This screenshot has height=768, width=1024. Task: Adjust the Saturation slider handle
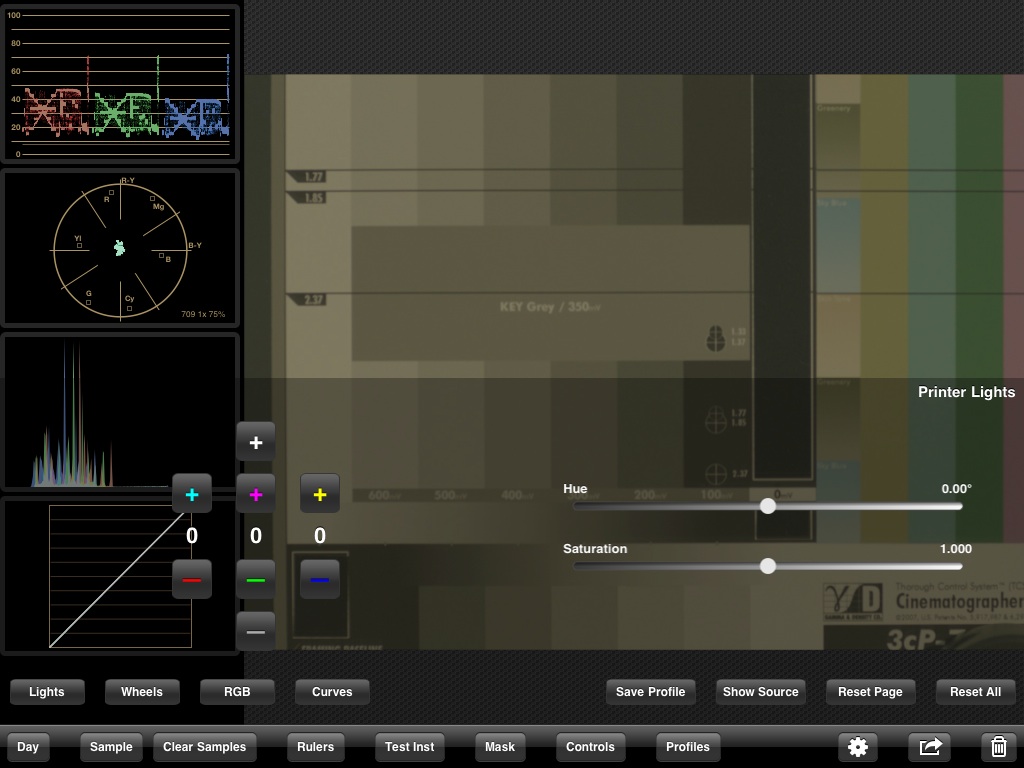tap(768, 566)
